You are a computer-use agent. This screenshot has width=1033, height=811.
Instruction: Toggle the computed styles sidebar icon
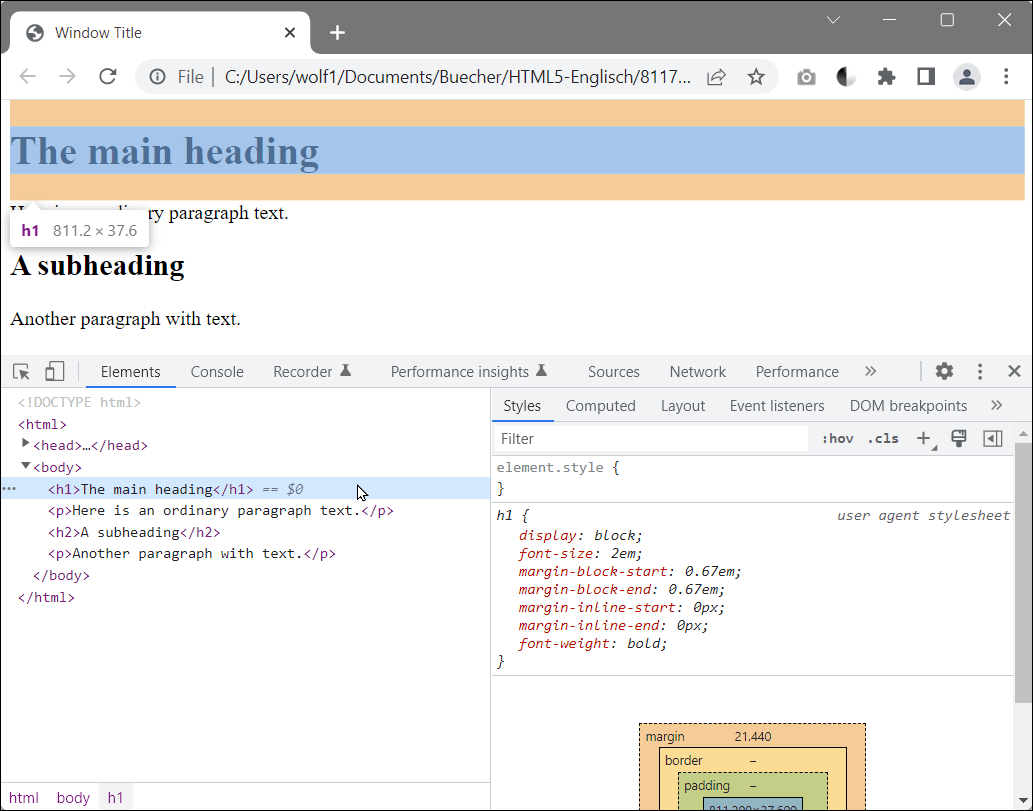click(992, 439)
